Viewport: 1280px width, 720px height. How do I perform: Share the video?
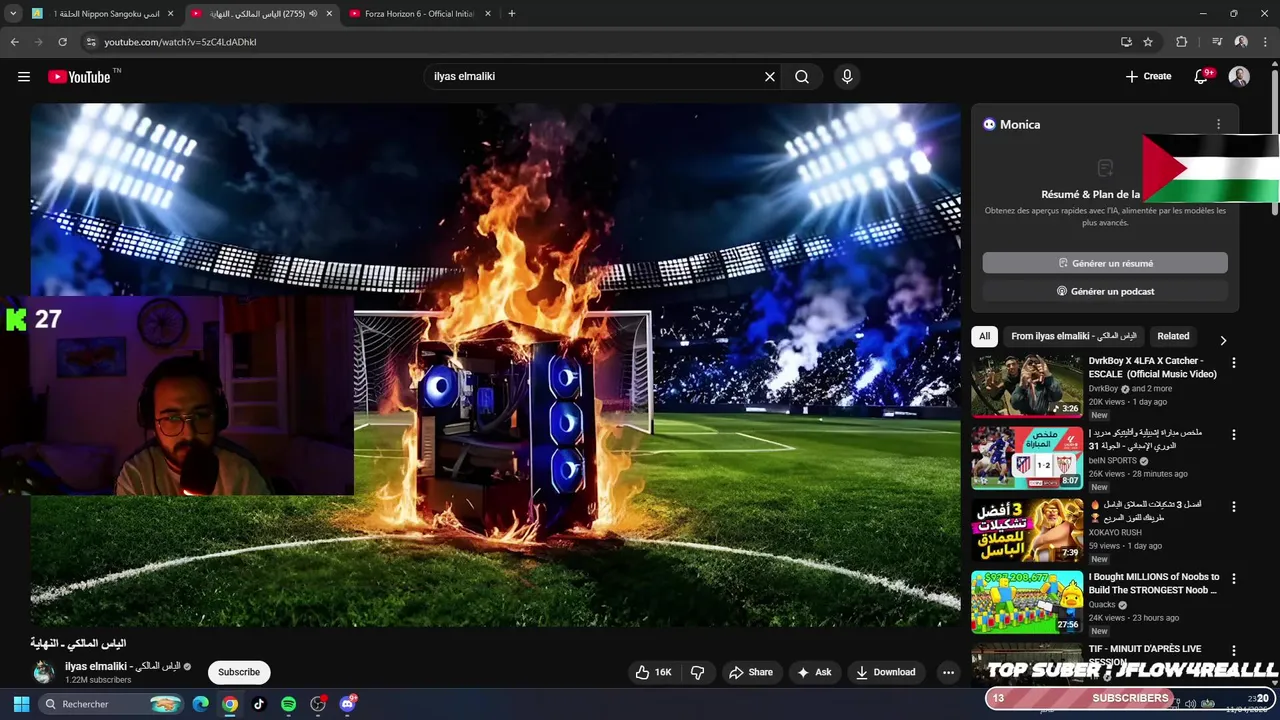[x=751, y=672]
